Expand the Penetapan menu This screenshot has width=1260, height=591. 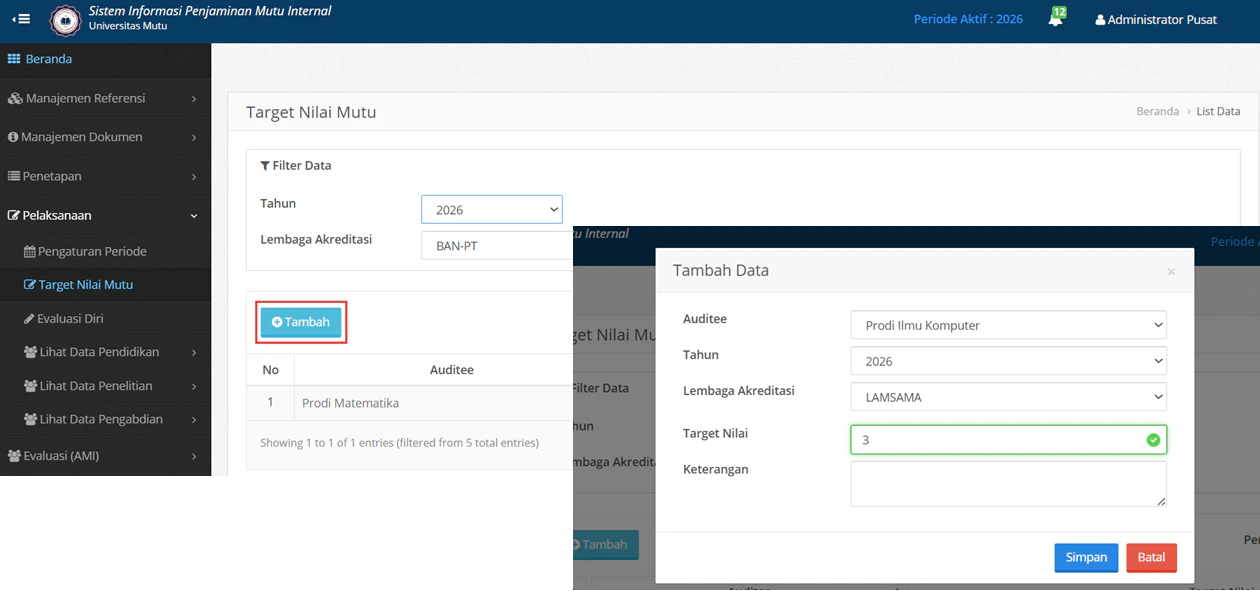(x=105, y=176)
